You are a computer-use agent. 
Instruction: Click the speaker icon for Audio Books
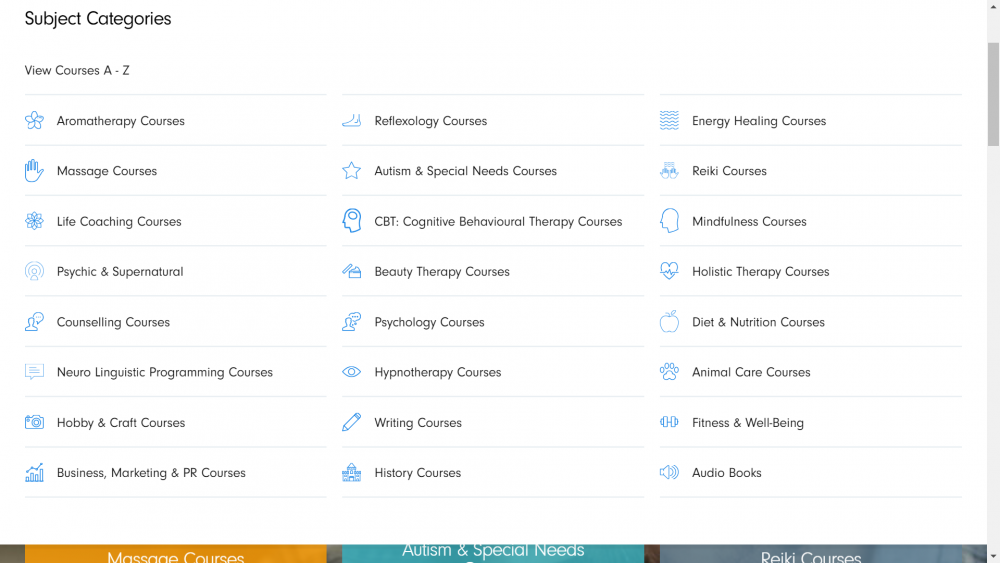point(669,472)
